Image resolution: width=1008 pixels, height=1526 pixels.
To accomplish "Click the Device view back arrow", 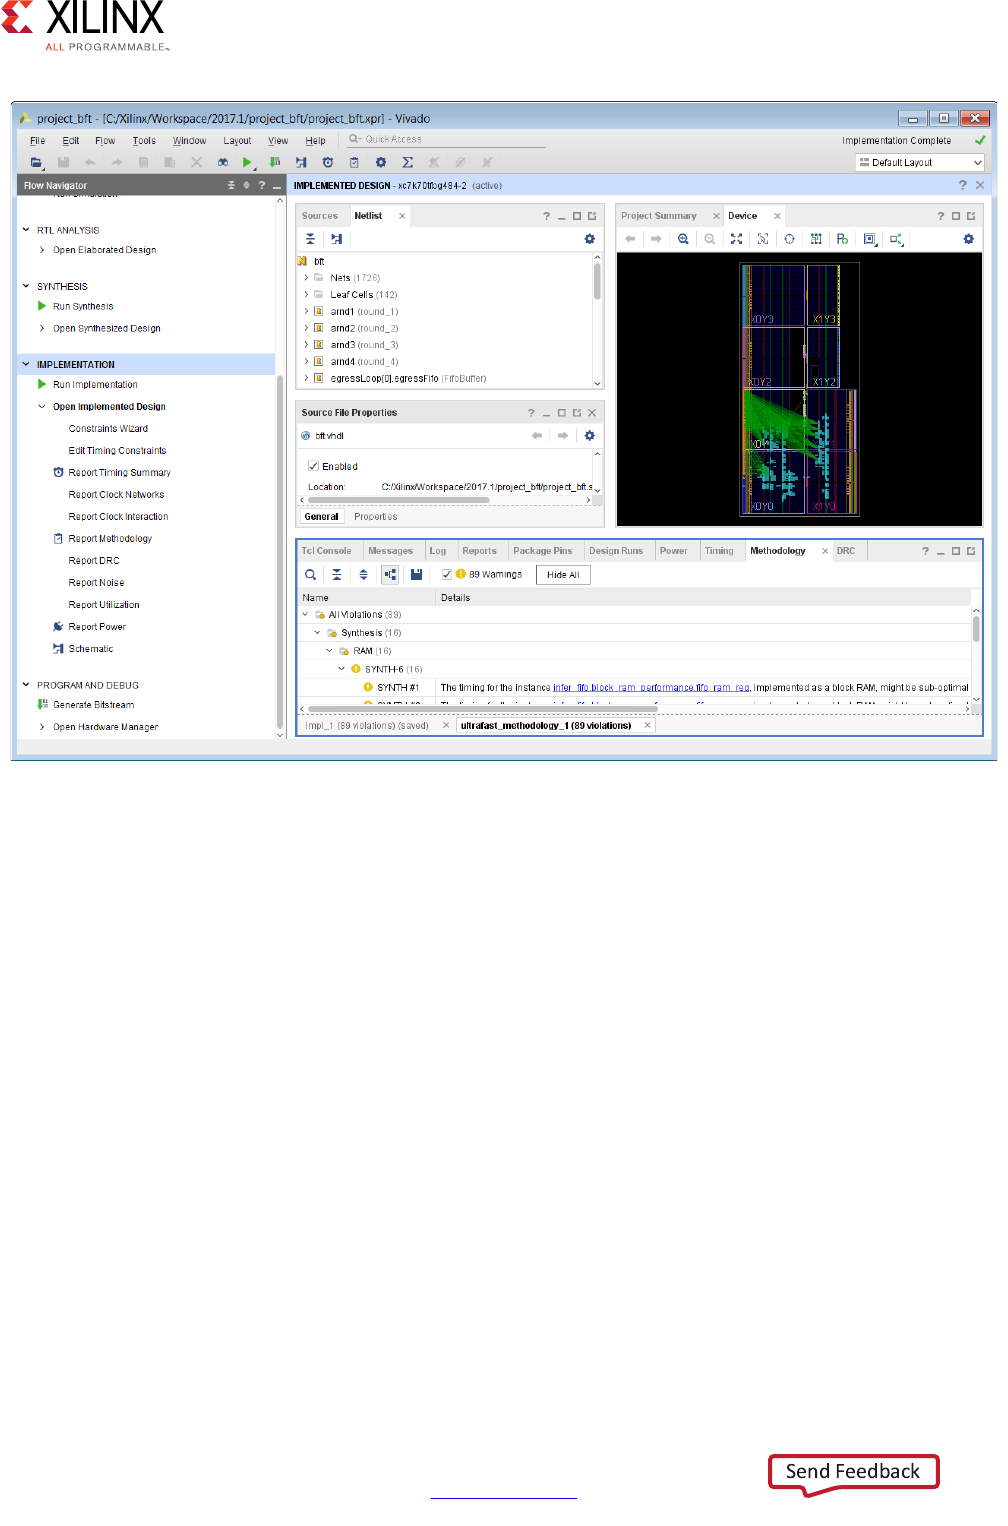I will click(630, 239).
